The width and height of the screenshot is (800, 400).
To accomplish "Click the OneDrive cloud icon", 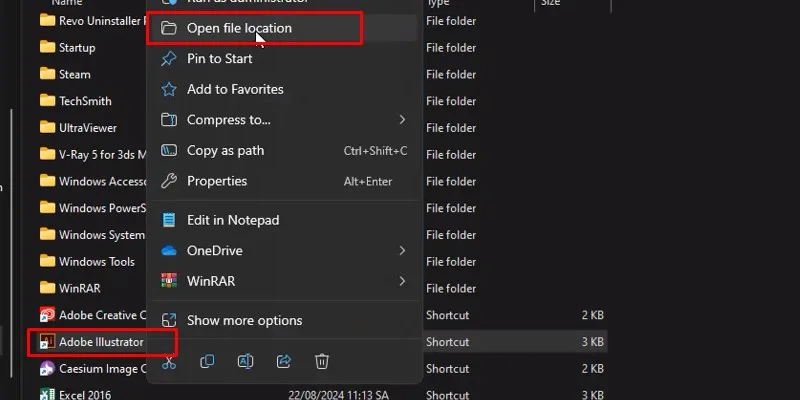I will click(169, 251).
